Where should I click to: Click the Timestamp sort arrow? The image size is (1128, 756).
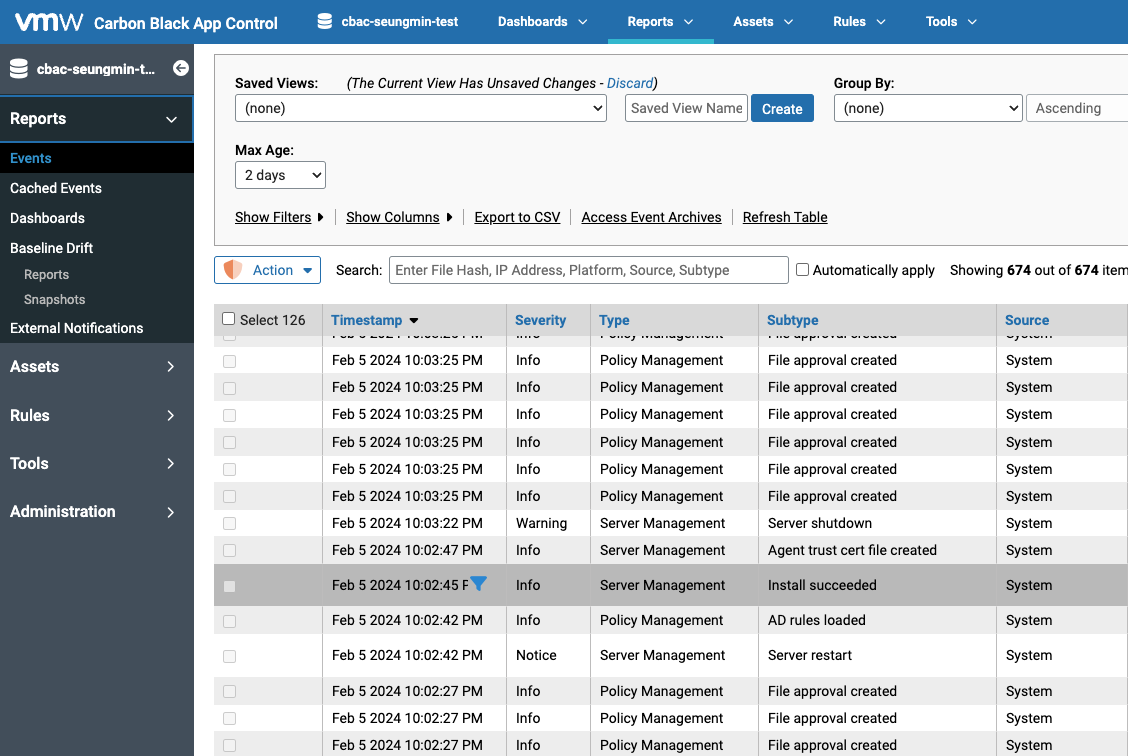click(414, 321)
